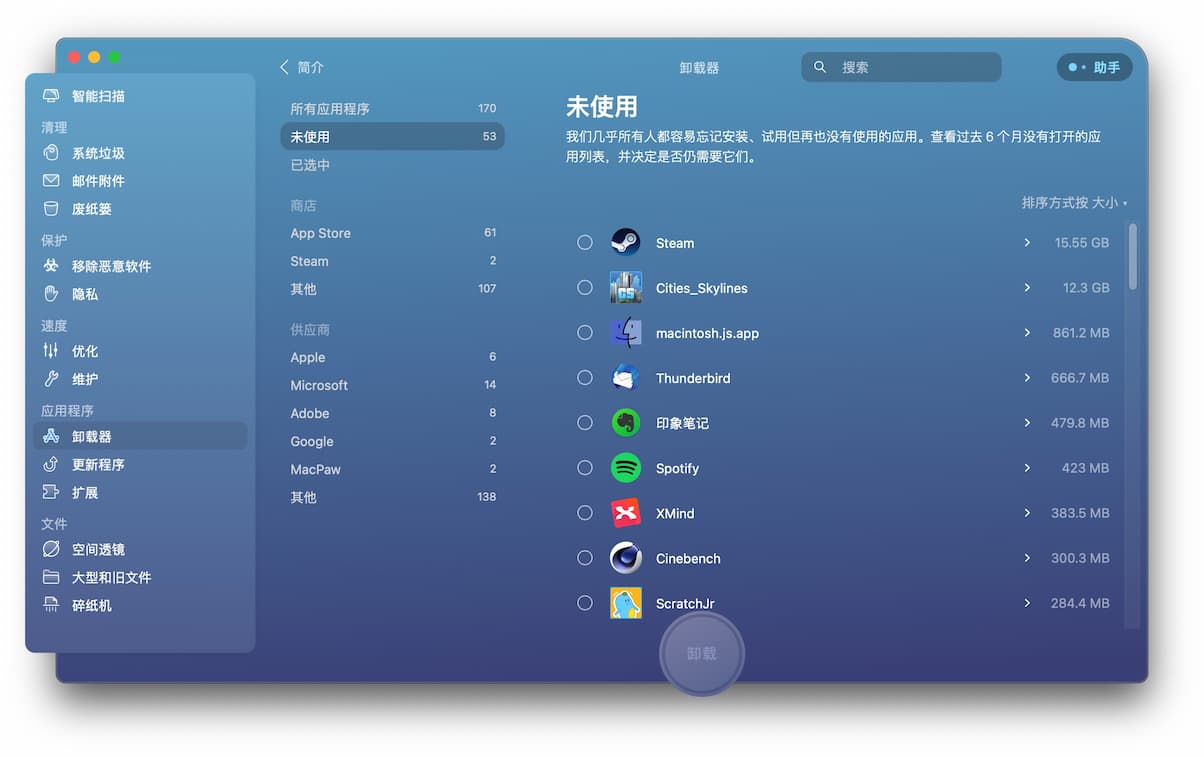Open the 优化 speed tool
This screenshot has width=1204, height=757.
[84, 351]
